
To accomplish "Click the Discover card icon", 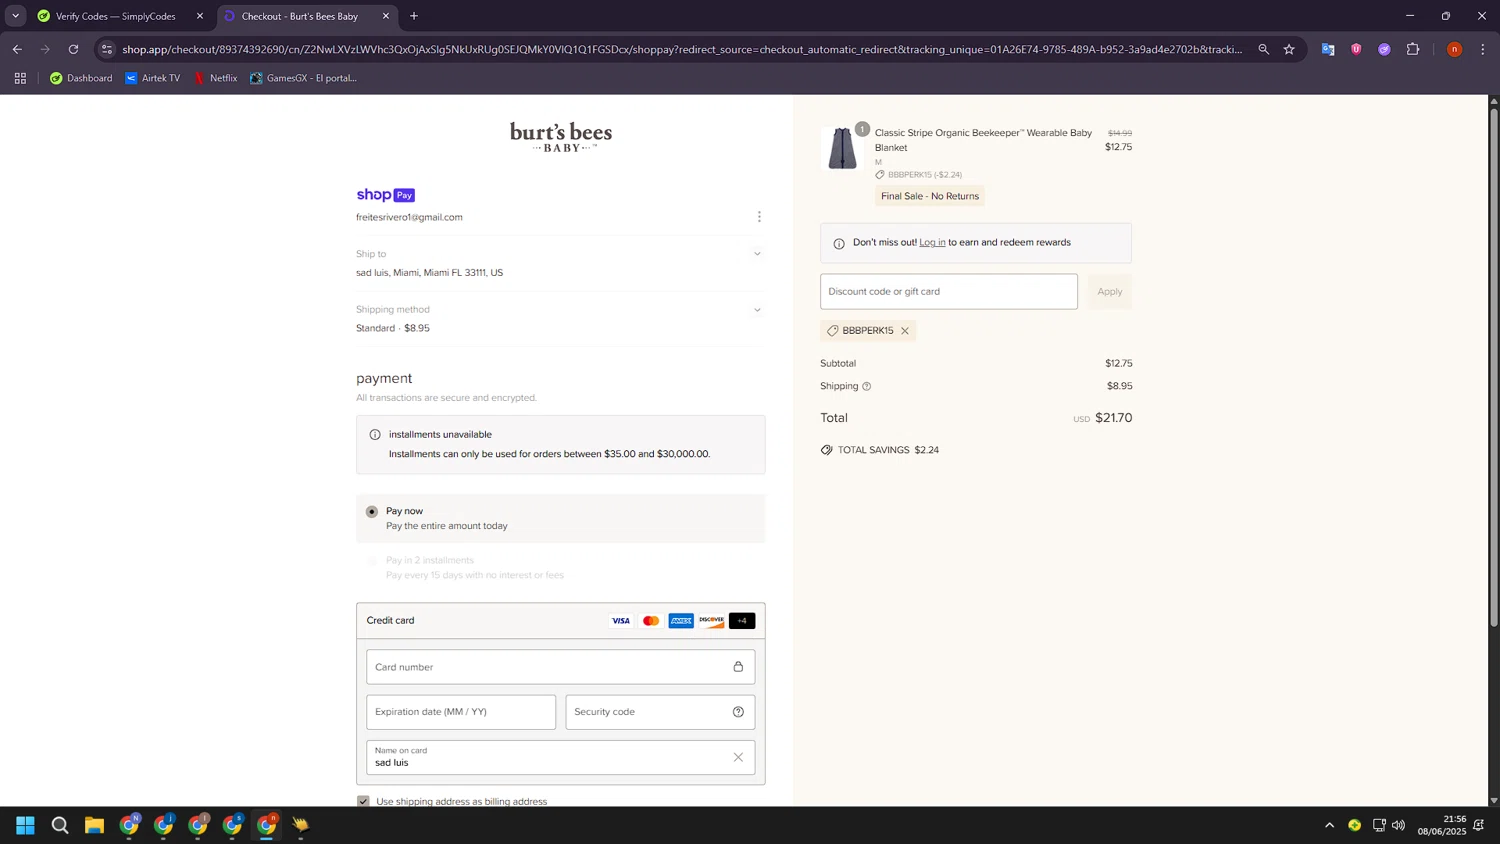I will coord(711,621).
